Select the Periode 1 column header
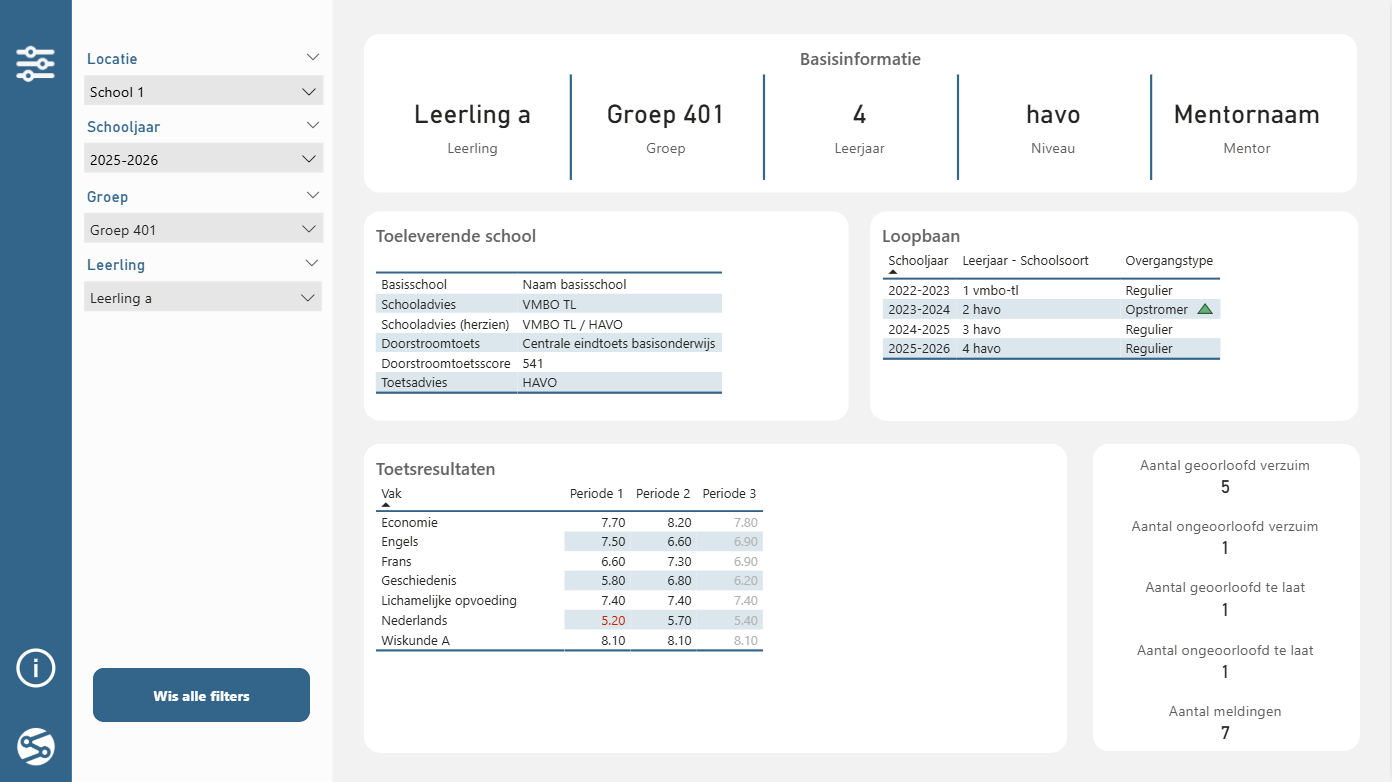Screen dimensions: 1392x782 597,493
